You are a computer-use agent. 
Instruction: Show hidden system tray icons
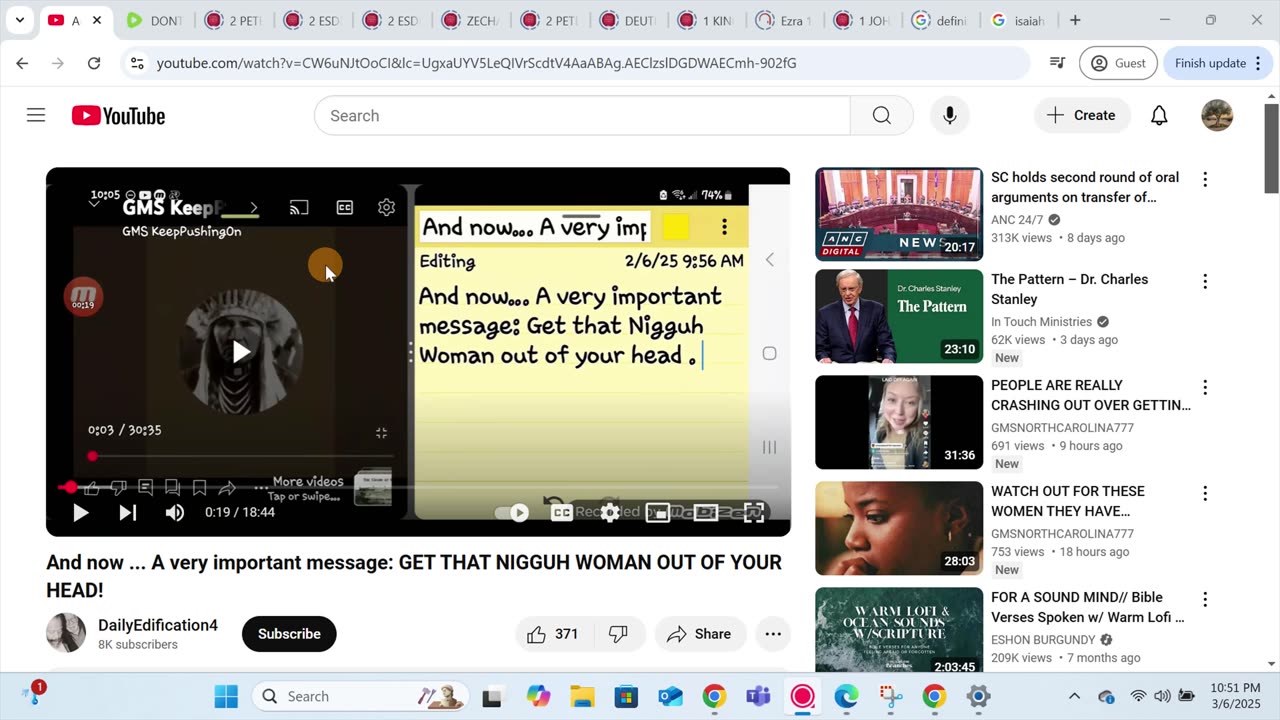coord(1074,696)
